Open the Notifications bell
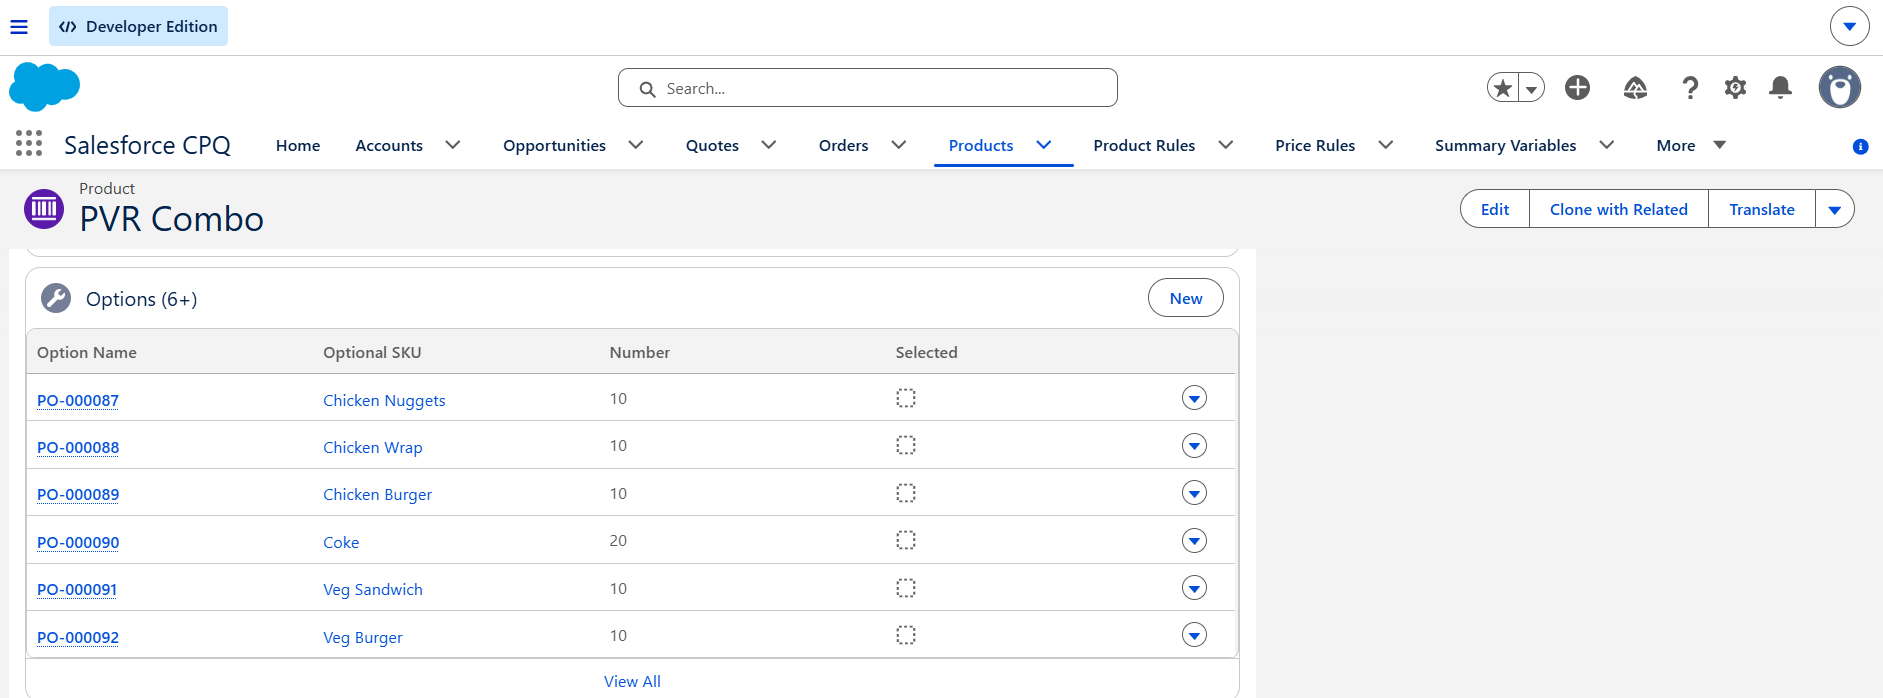Viewport: 1883px width, 698px height. click(1780, 88)
